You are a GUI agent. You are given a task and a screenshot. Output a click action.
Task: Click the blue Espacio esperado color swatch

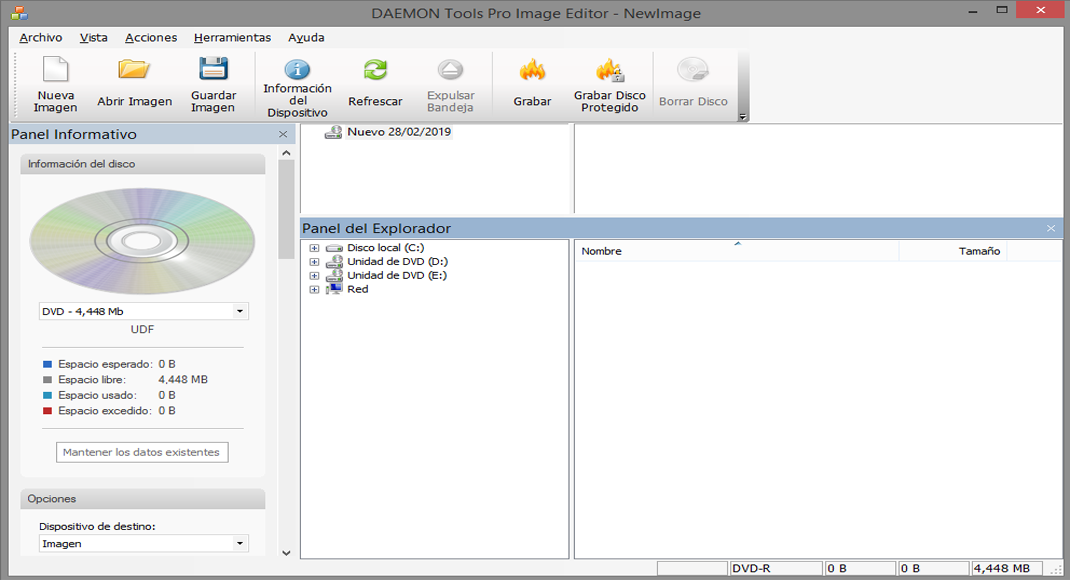[x=48, y=364]
